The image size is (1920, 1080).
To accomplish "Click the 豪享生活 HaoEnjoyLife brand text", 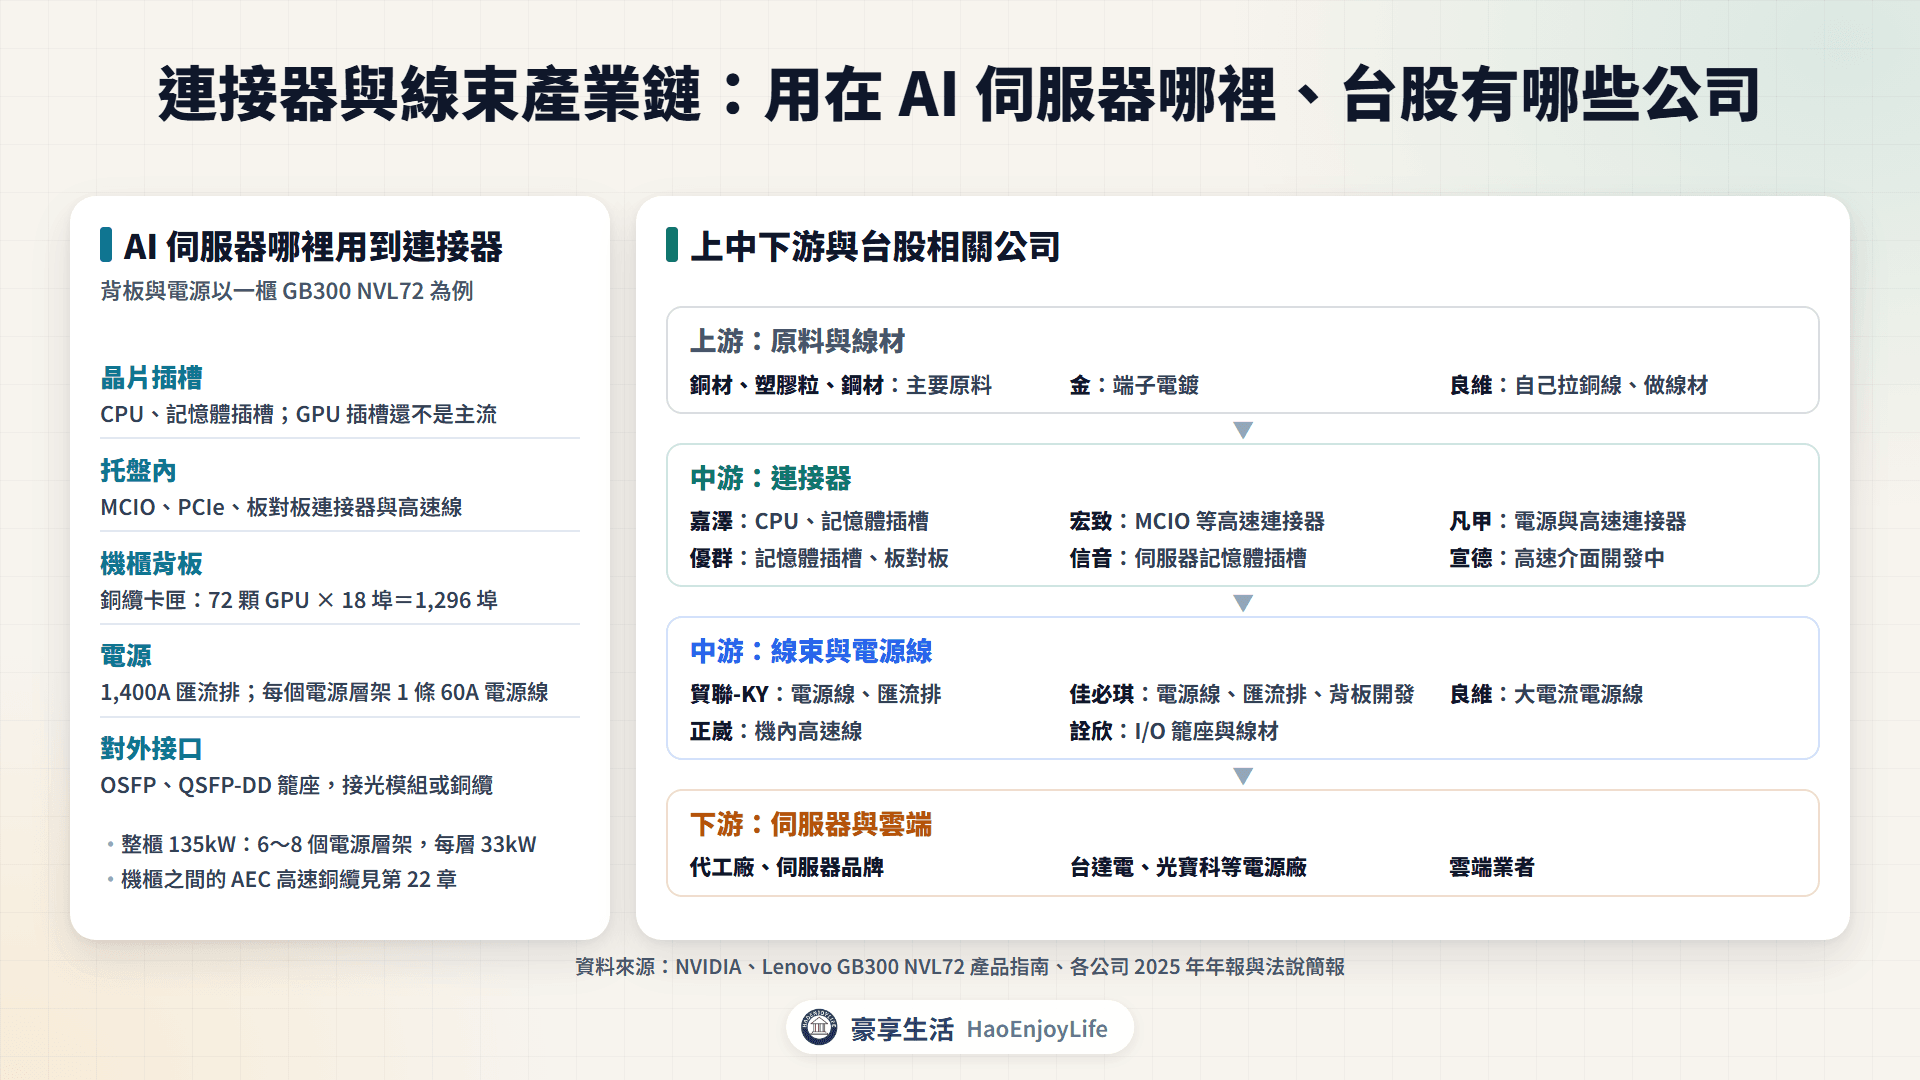I will coord(979,1029).
